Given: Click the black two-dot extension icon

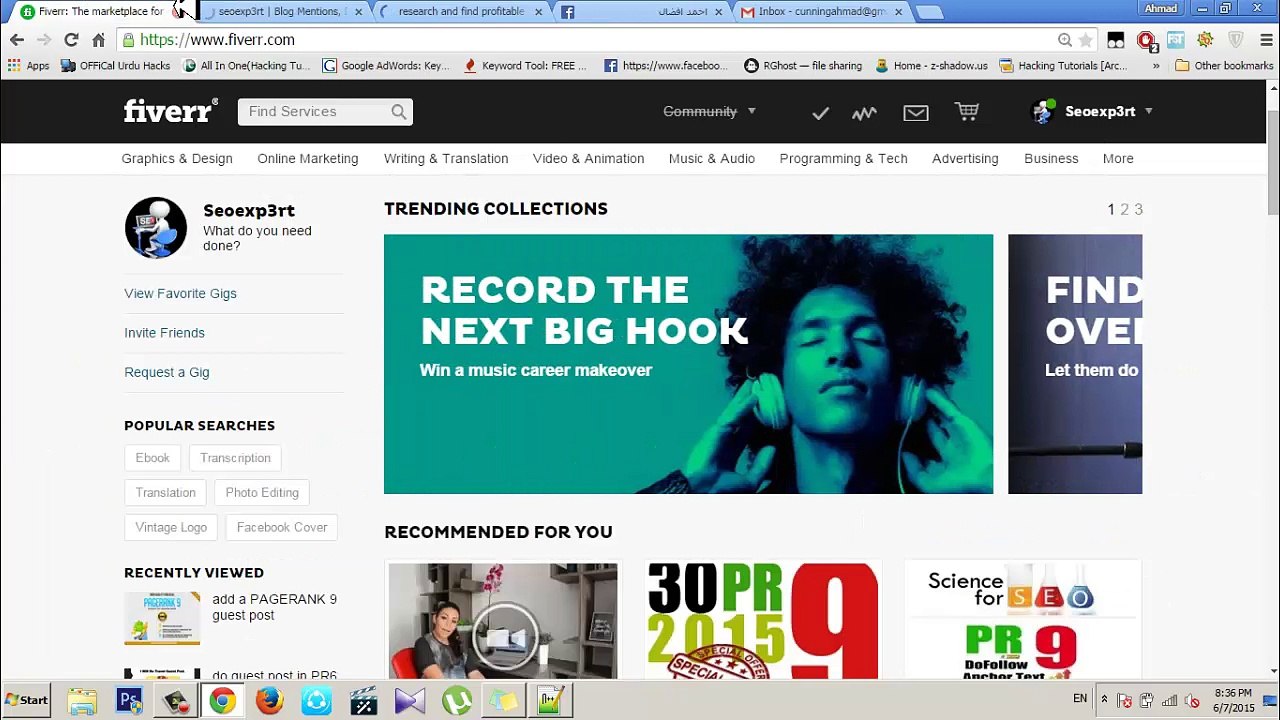Looking at the screenshot, I should [1116, 40].
